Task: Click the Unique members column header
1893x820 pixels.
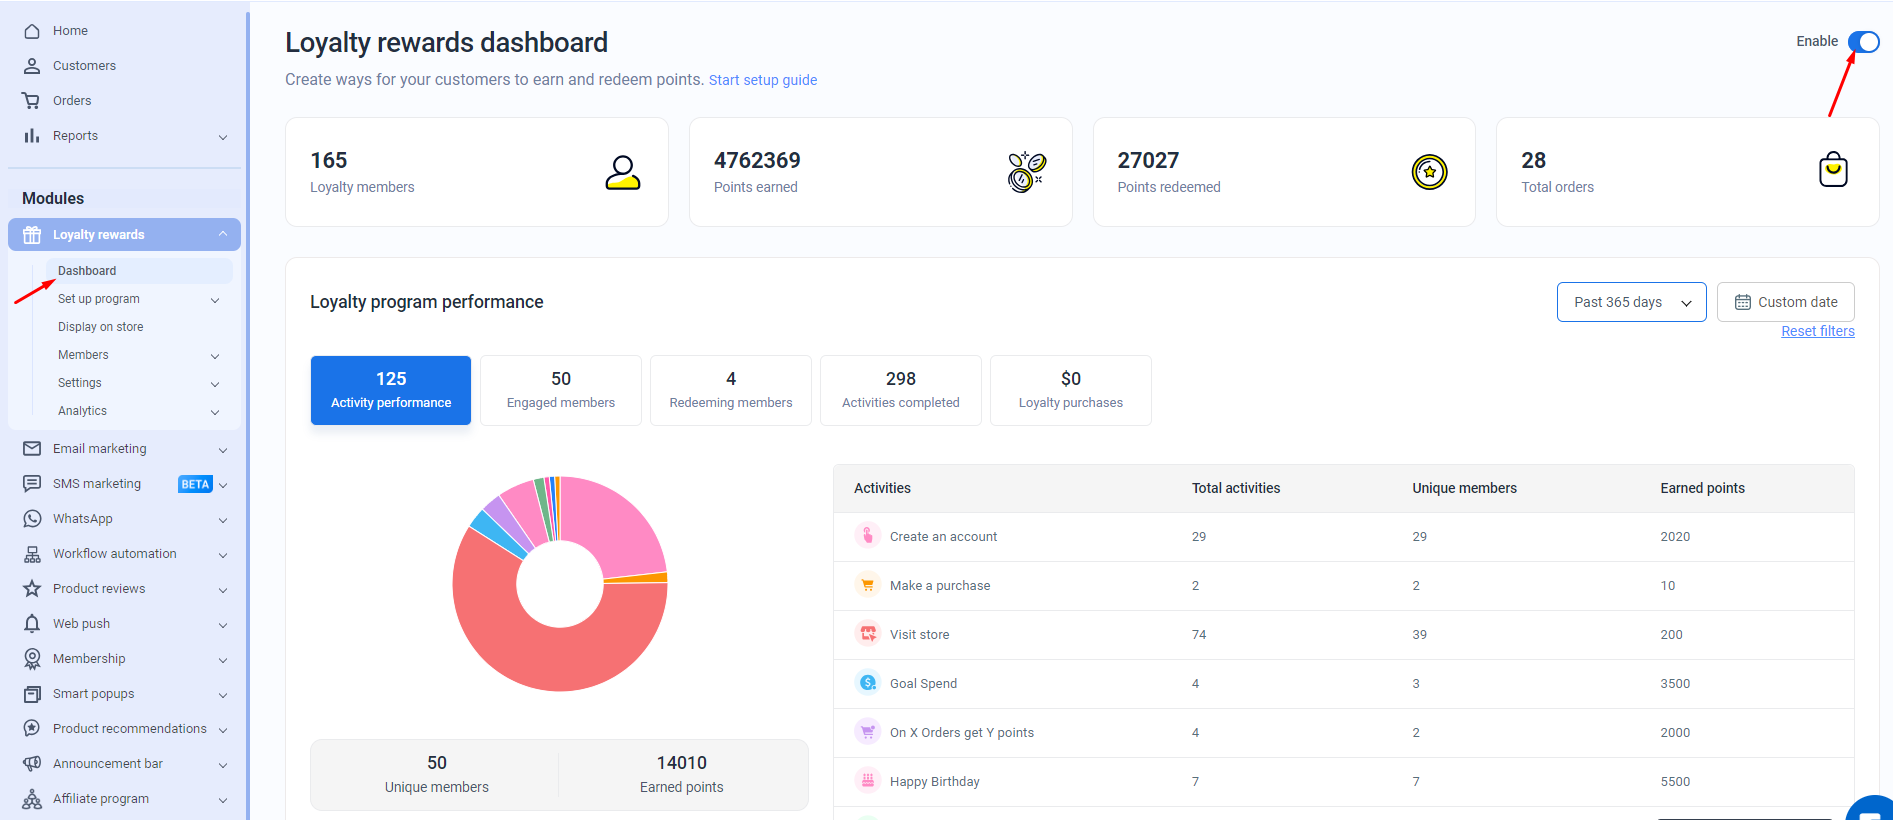Action: [1464, 488]
